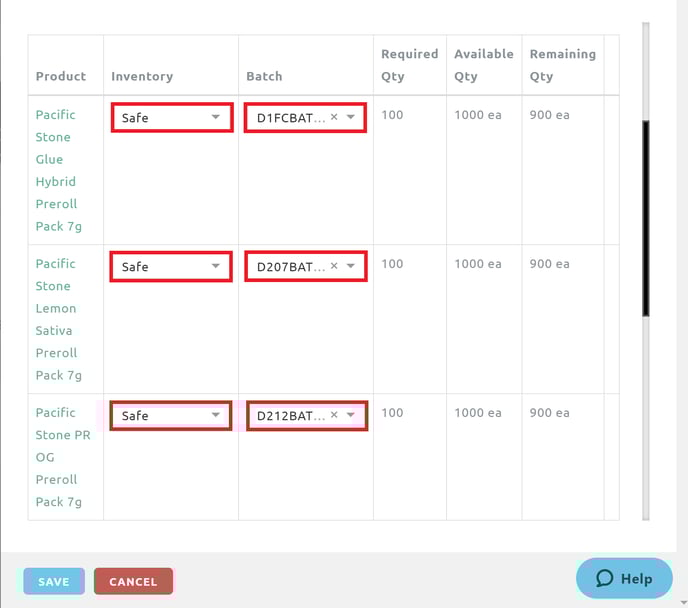Image resolution: width=688 pixels, height=608 pixels.
Task: Clear the D212BAT batch selection
Action: pyautogui.click(x=334, y=415)
